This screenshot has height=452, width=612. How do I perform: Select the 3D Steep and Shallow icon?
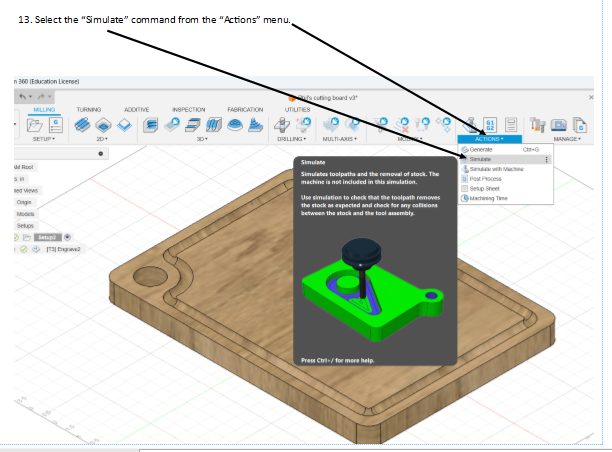click(x=193, y=125)
